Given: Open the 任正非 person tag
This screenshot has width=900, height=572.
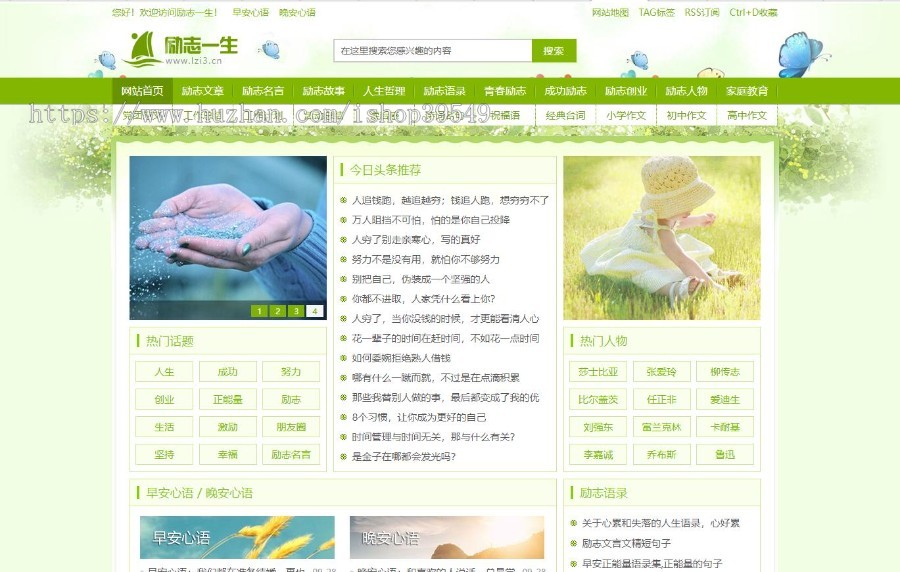Looking at the screenshot, I should pos(662,399).
